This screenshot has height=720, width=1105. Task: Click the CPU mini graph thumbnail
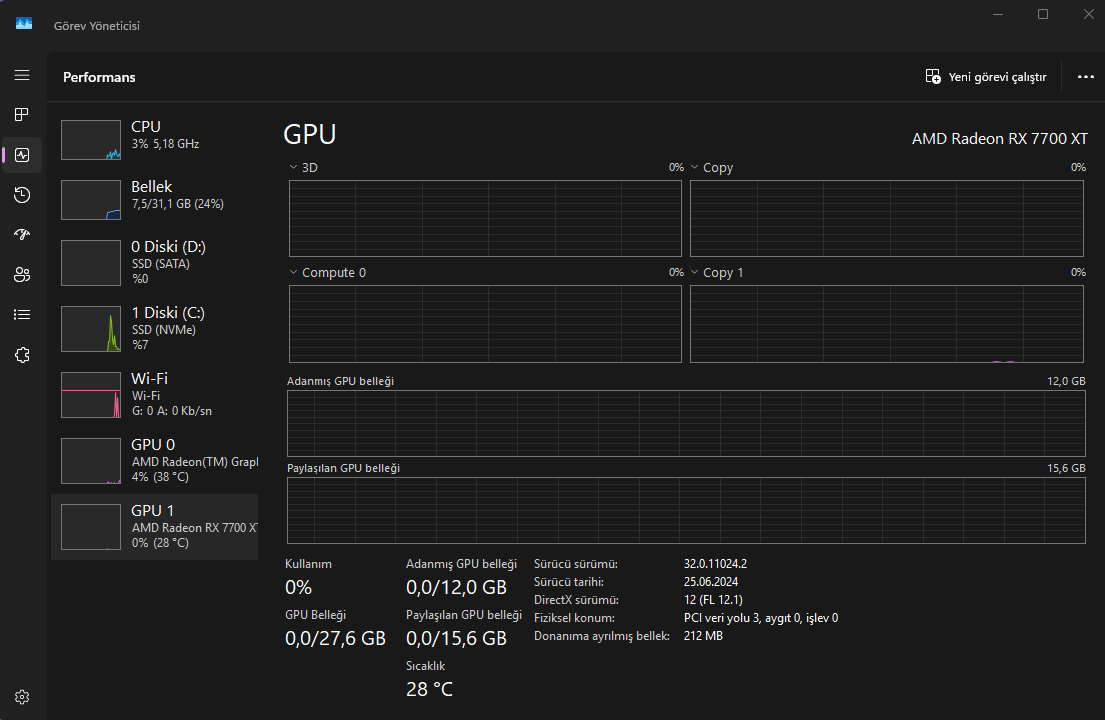click(x=91, y=139)
